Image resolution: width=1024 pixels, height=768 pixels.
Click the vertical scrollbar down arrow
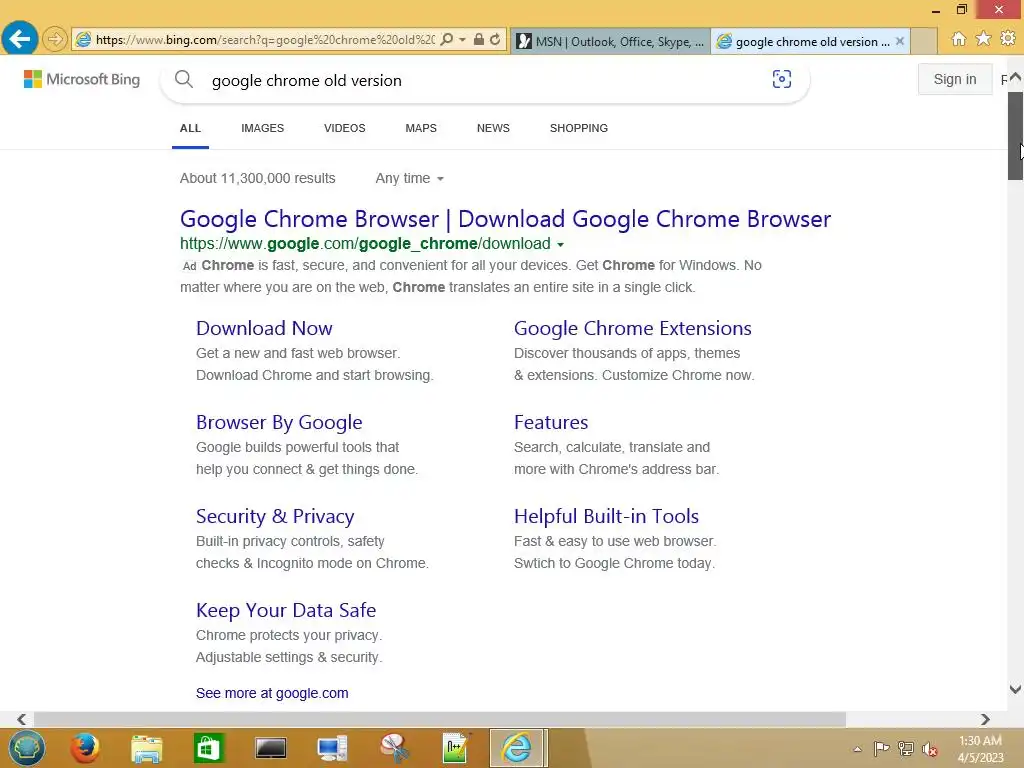(1015, 689)
